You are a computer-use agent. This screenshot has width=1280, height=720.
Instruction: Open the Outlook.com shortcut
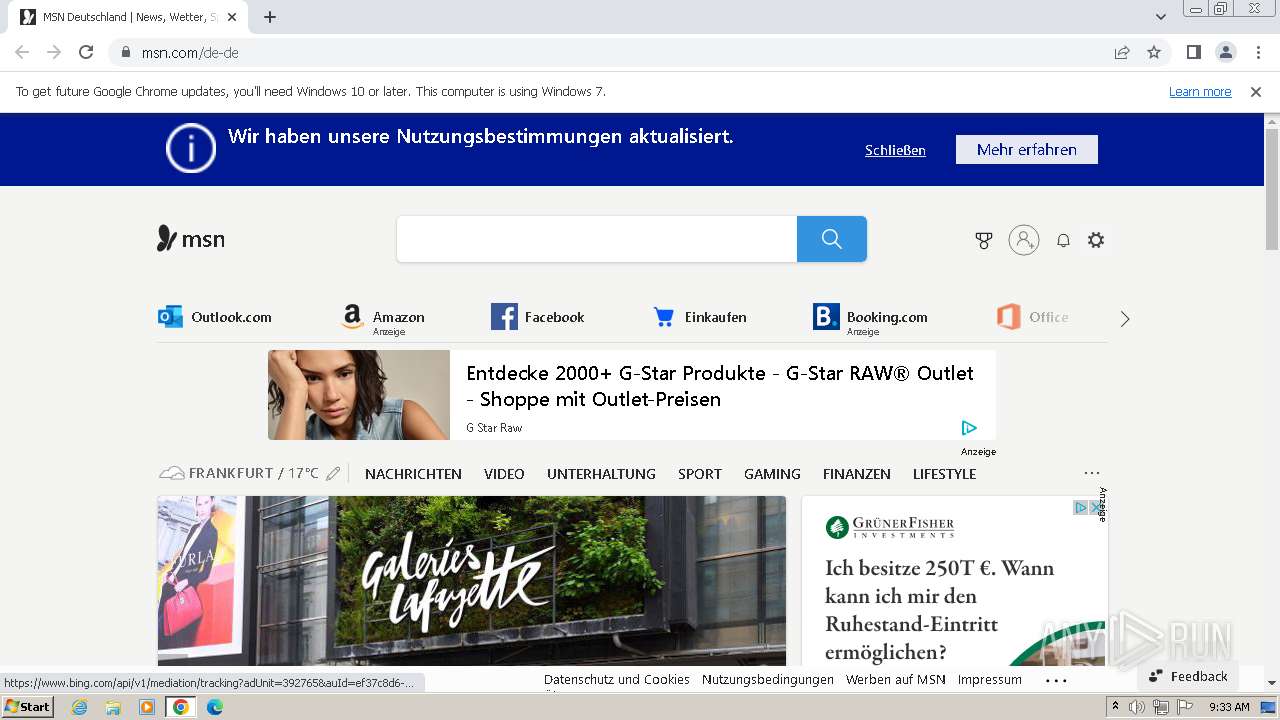(215, 317)
